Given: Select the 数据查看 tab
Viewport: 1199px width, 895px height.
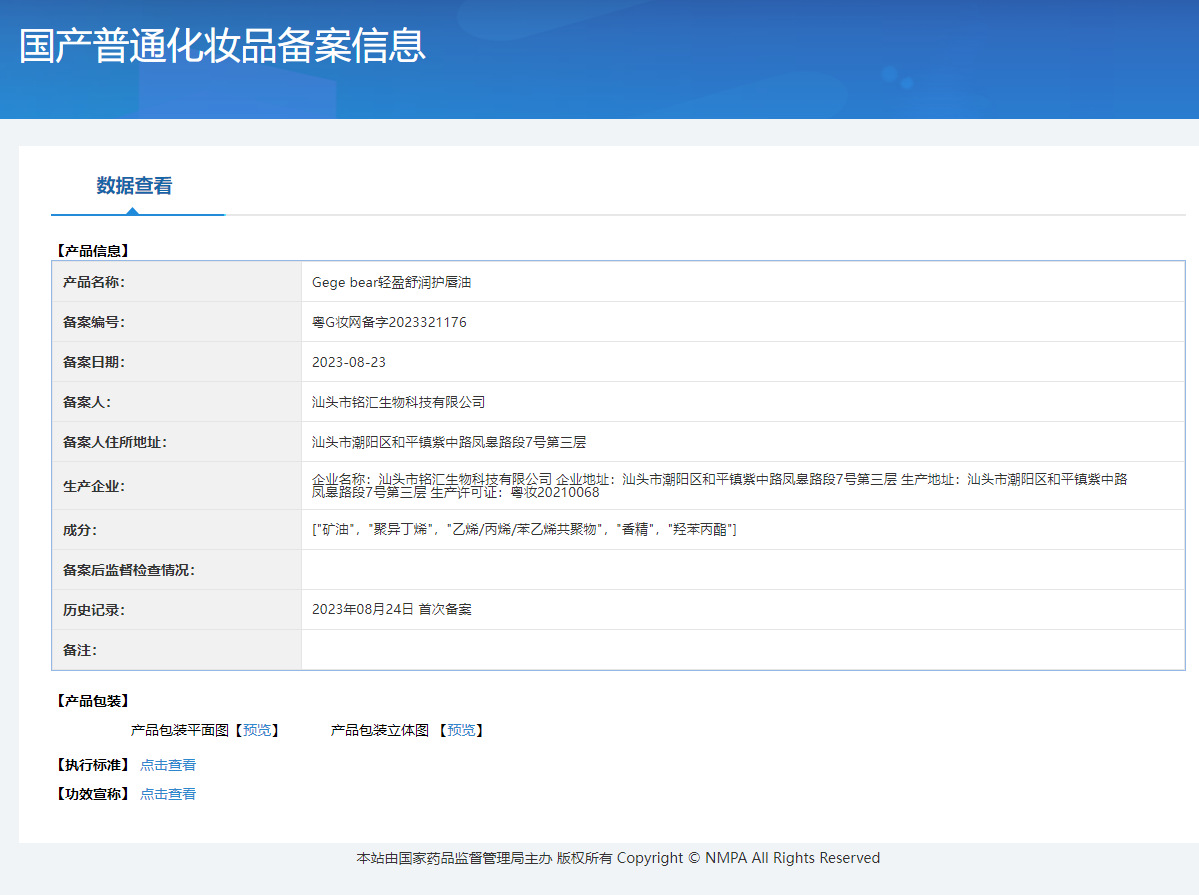Looking at the screenshot, I should (135, 186).
